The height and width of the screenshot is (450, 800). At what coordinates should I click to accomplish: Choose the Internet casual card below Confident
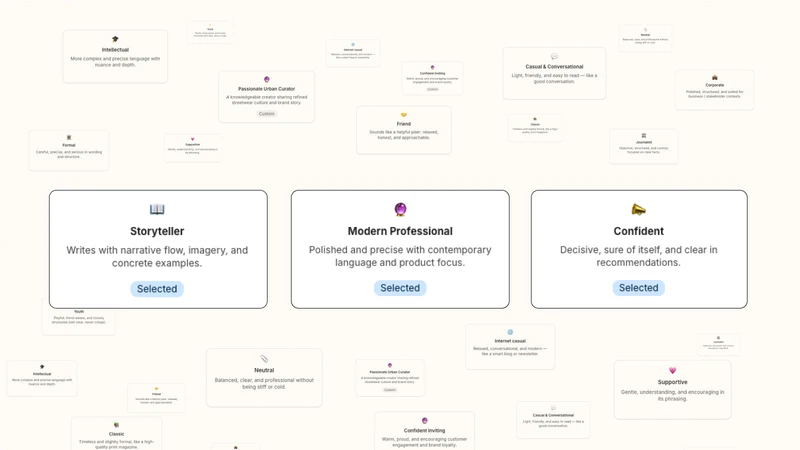[510, 347]
